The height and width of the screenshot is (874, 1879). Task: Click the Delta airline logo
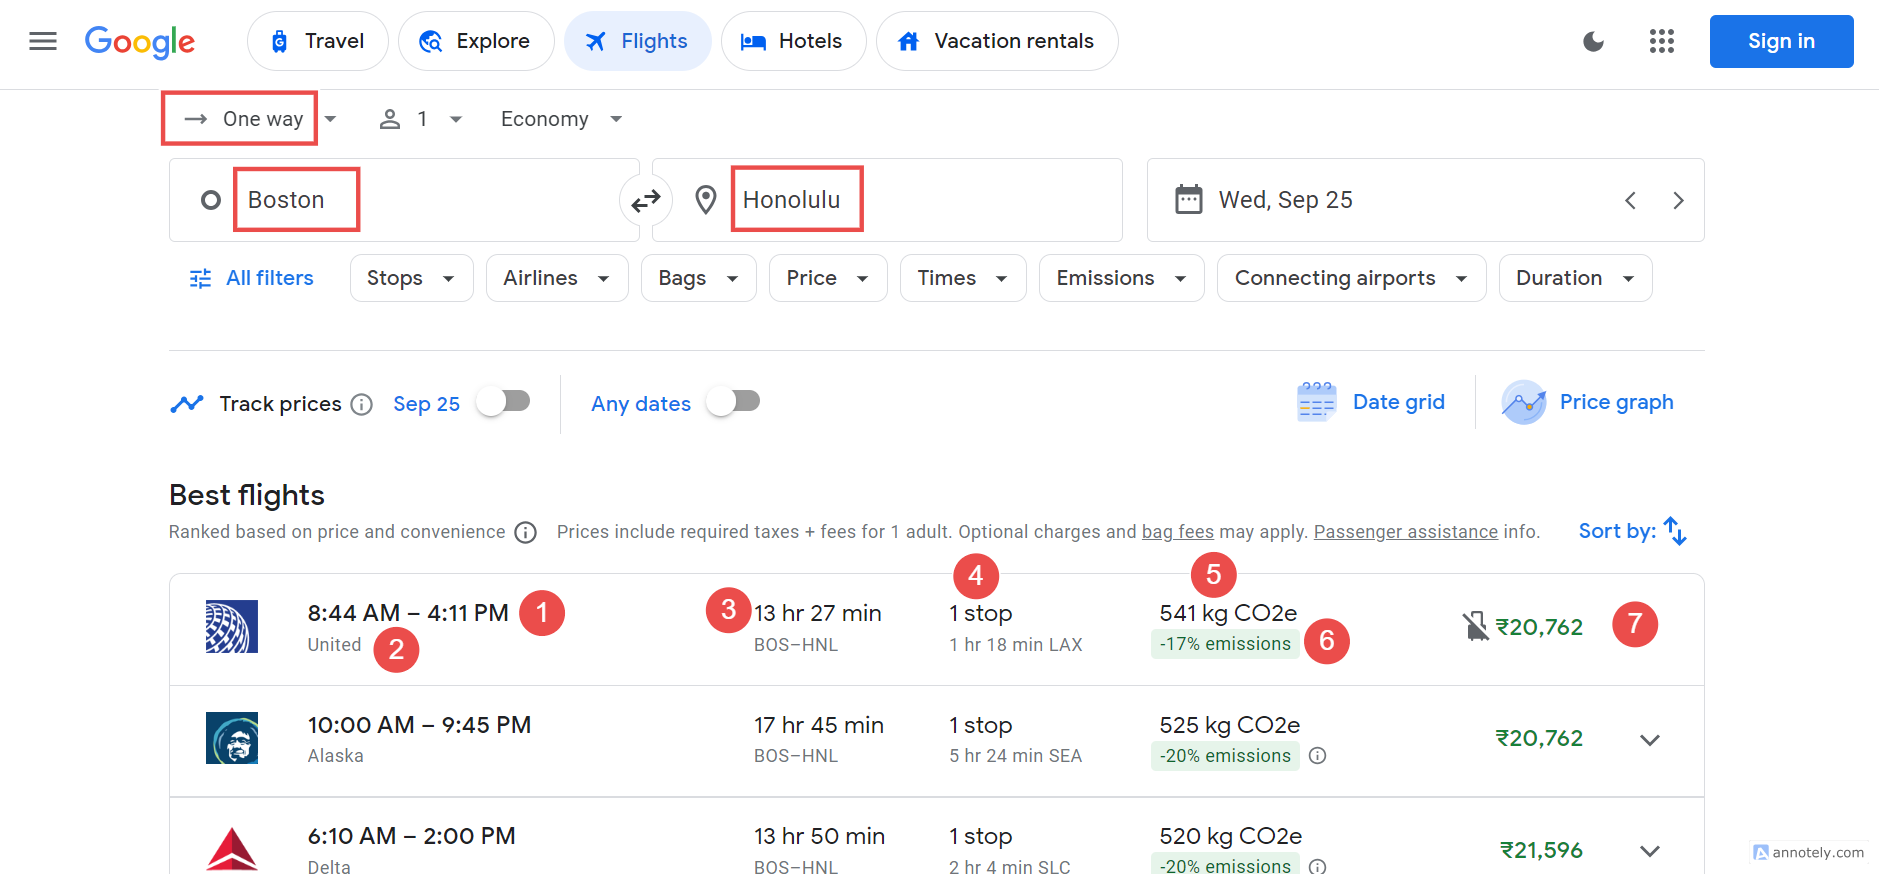(x=232, y=849)
